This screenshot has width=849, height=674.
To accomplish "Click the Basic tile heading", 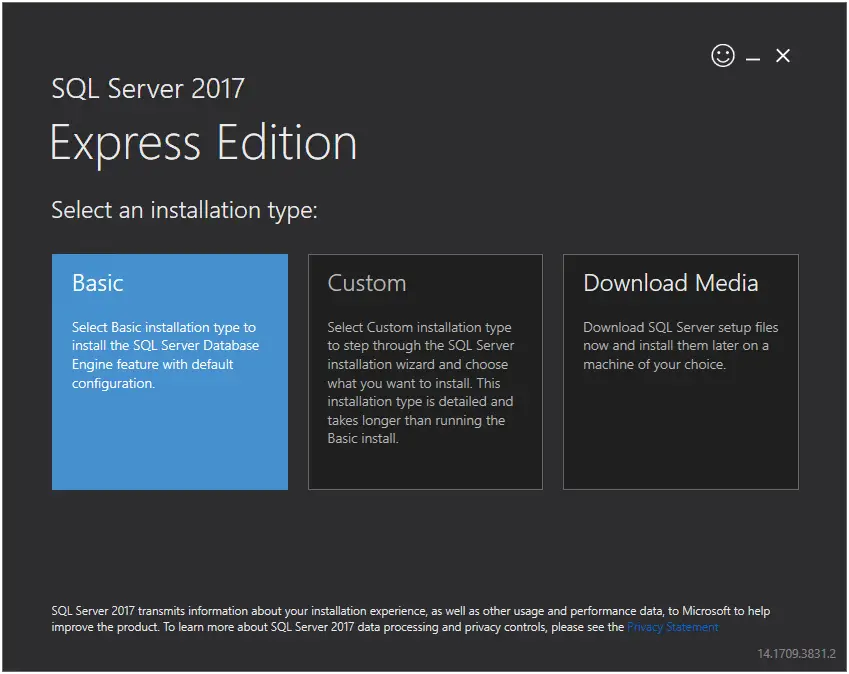I will pos(98,283).
